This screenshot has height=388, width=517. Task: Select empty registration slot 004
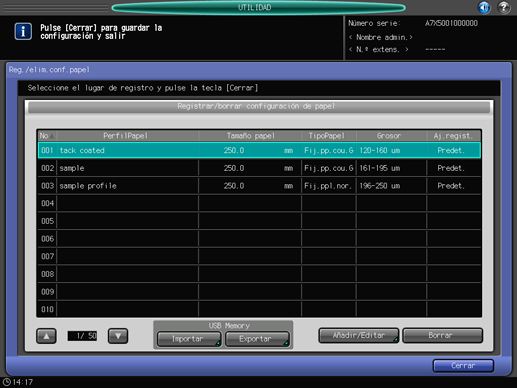(259, 203)
